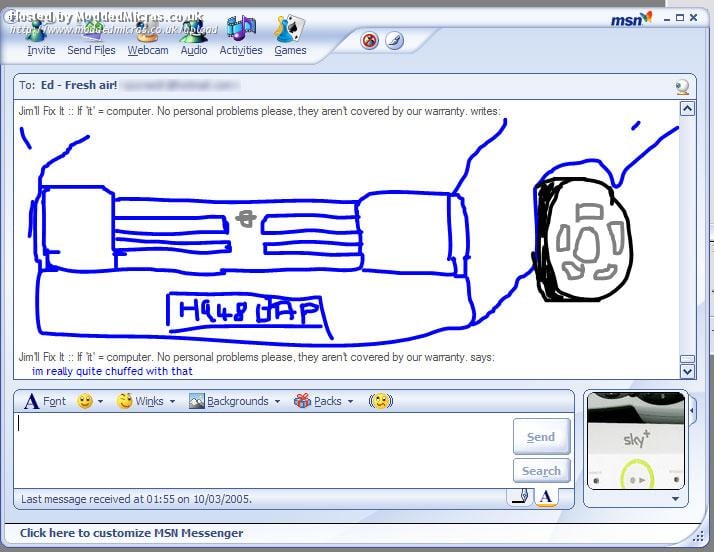Click the Send button

click(x=541, y=436)
